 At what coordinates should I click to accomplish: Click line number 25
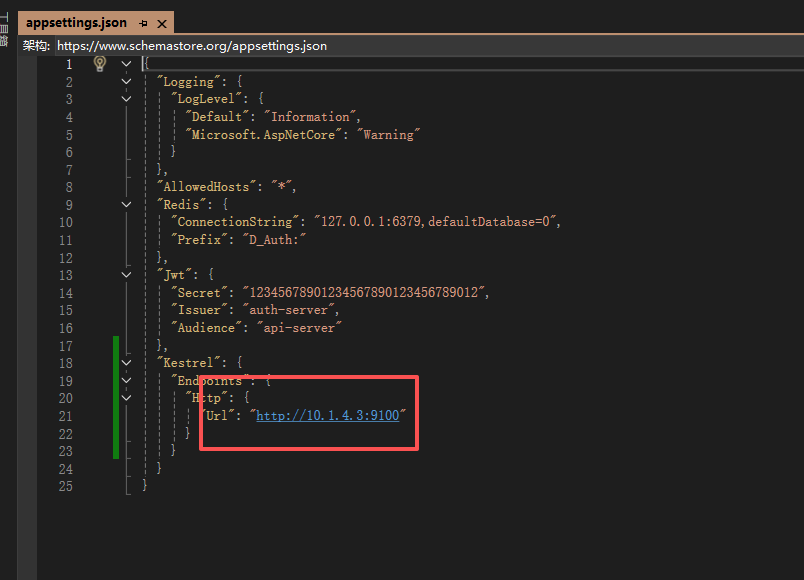coord(66,486)
